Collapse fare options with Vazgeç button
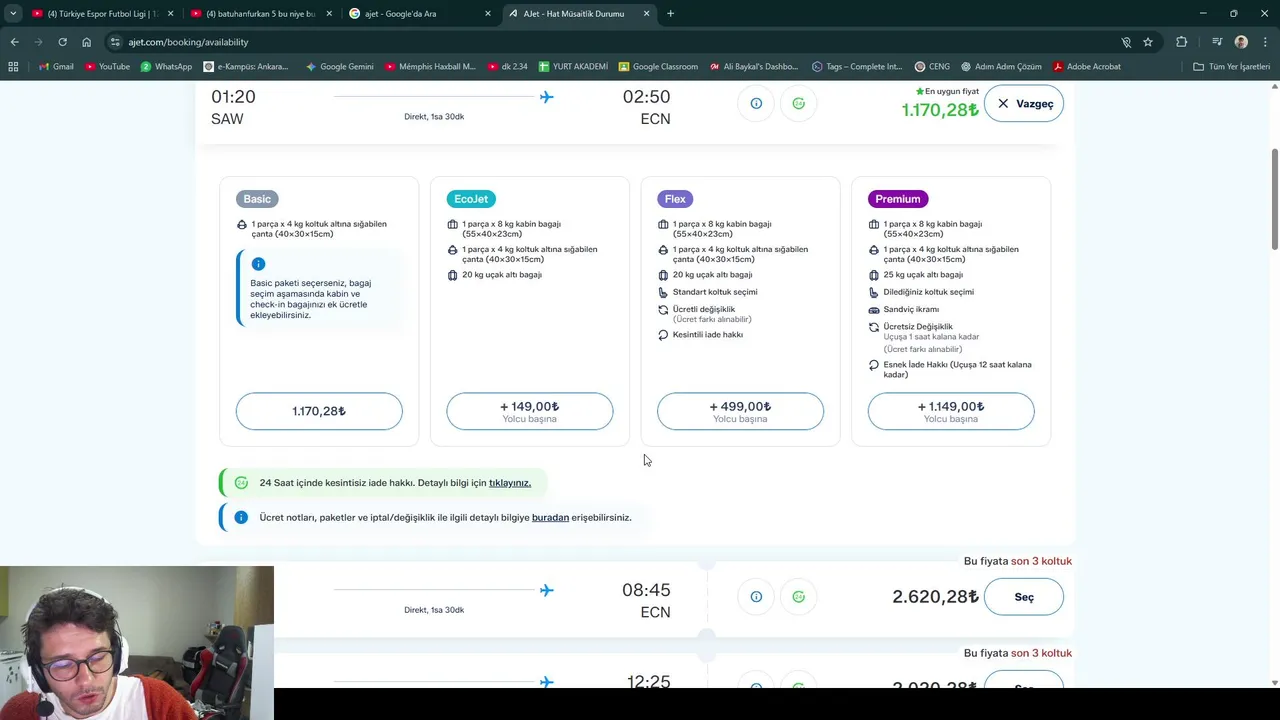1280x720 pixels. [1024, 103]
